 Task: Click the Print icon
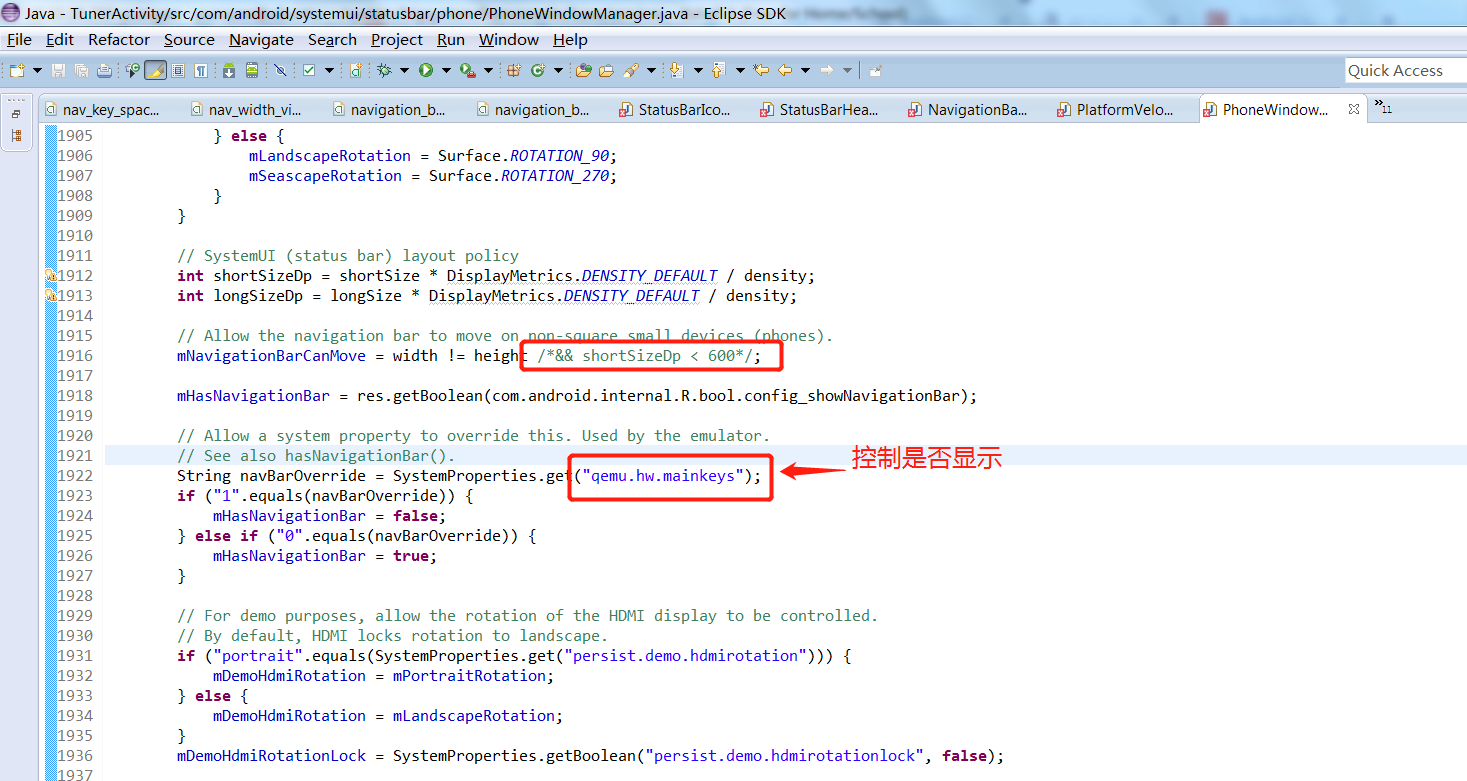[x=106, y=70]
